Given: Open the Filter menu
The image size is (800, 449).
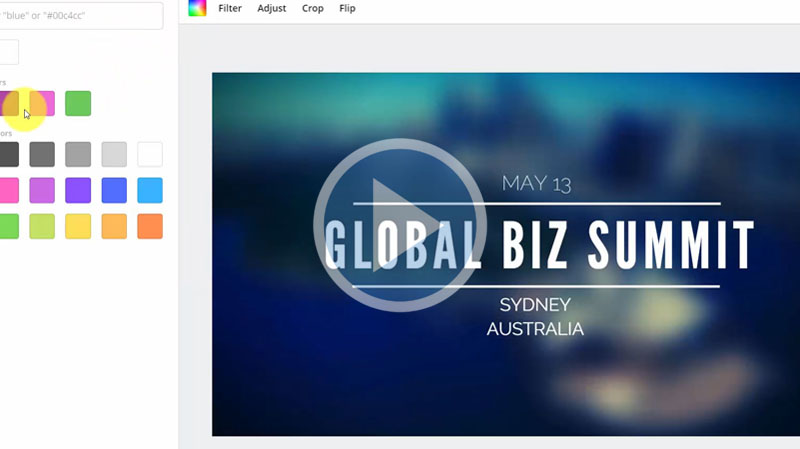Looking at the screenshot, I should (230, 8).
